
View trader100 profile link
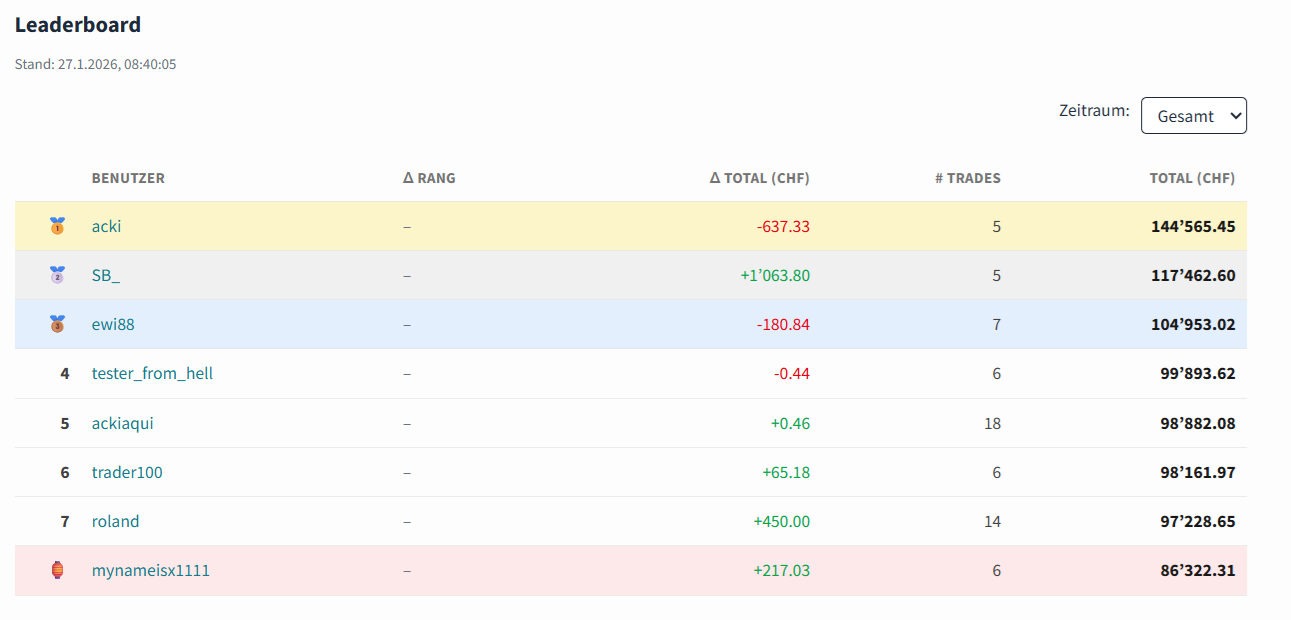pyautogui.click(x=127, y=472)
